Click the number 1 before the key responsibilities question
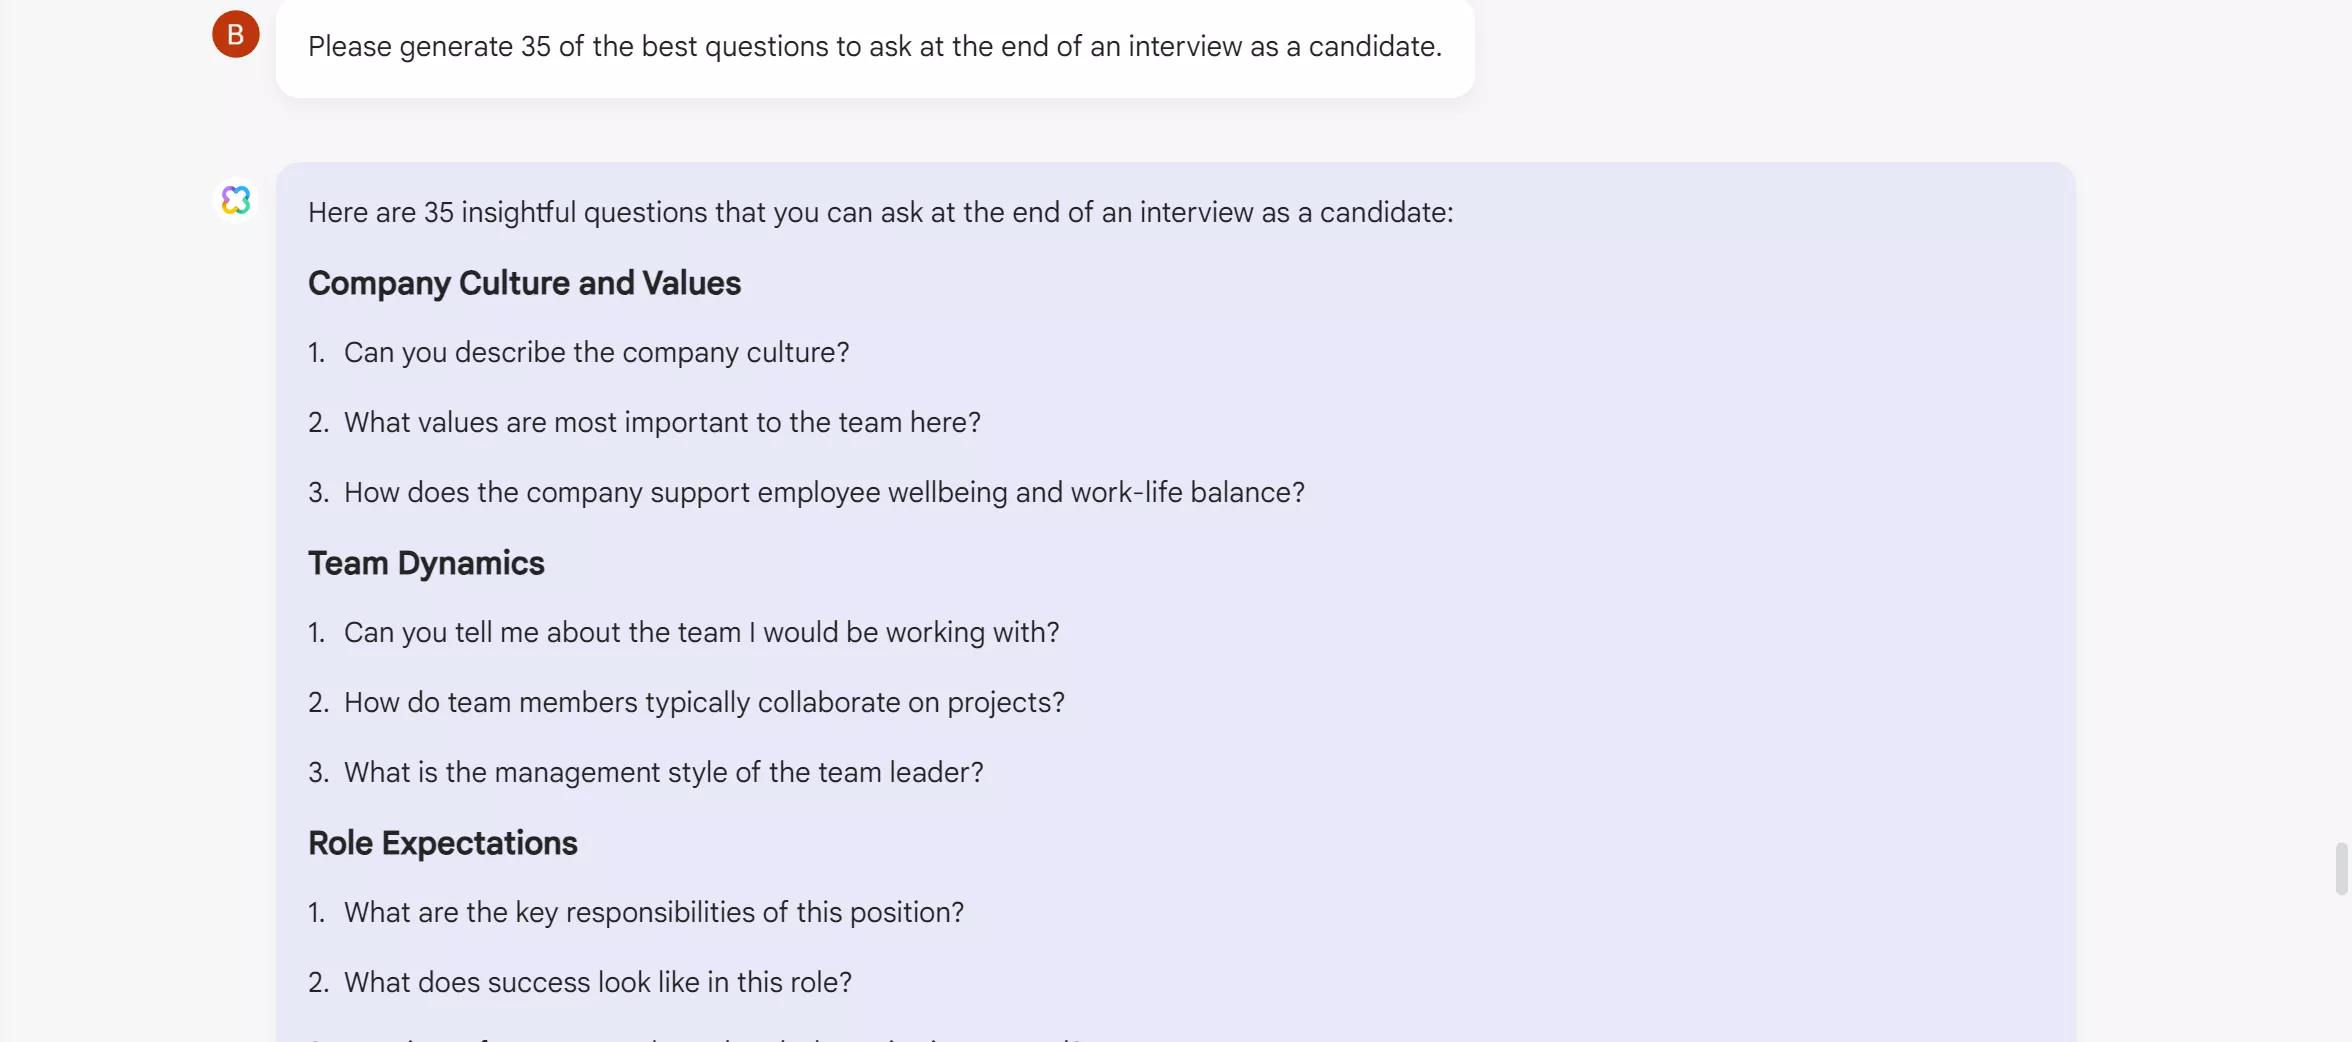Viewport: 2352px width, 1042px height. pyautogui.click(x=316, y=912)
